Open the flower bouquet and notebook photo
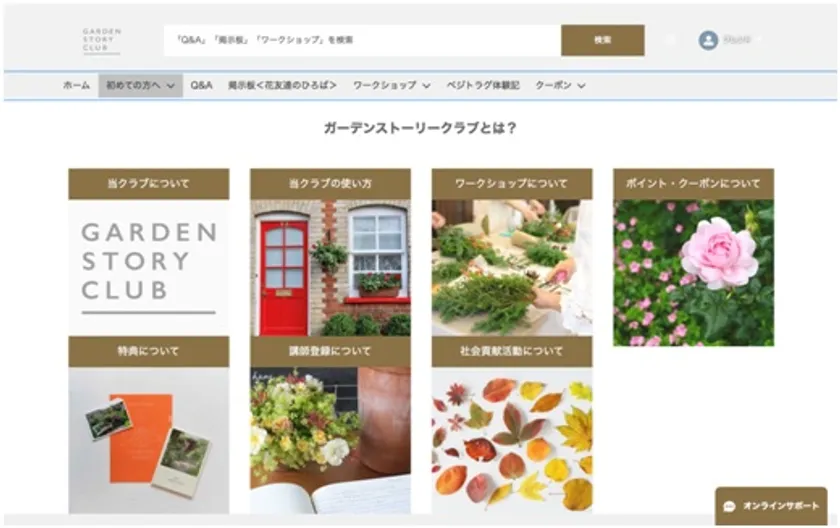 point(331,440)
